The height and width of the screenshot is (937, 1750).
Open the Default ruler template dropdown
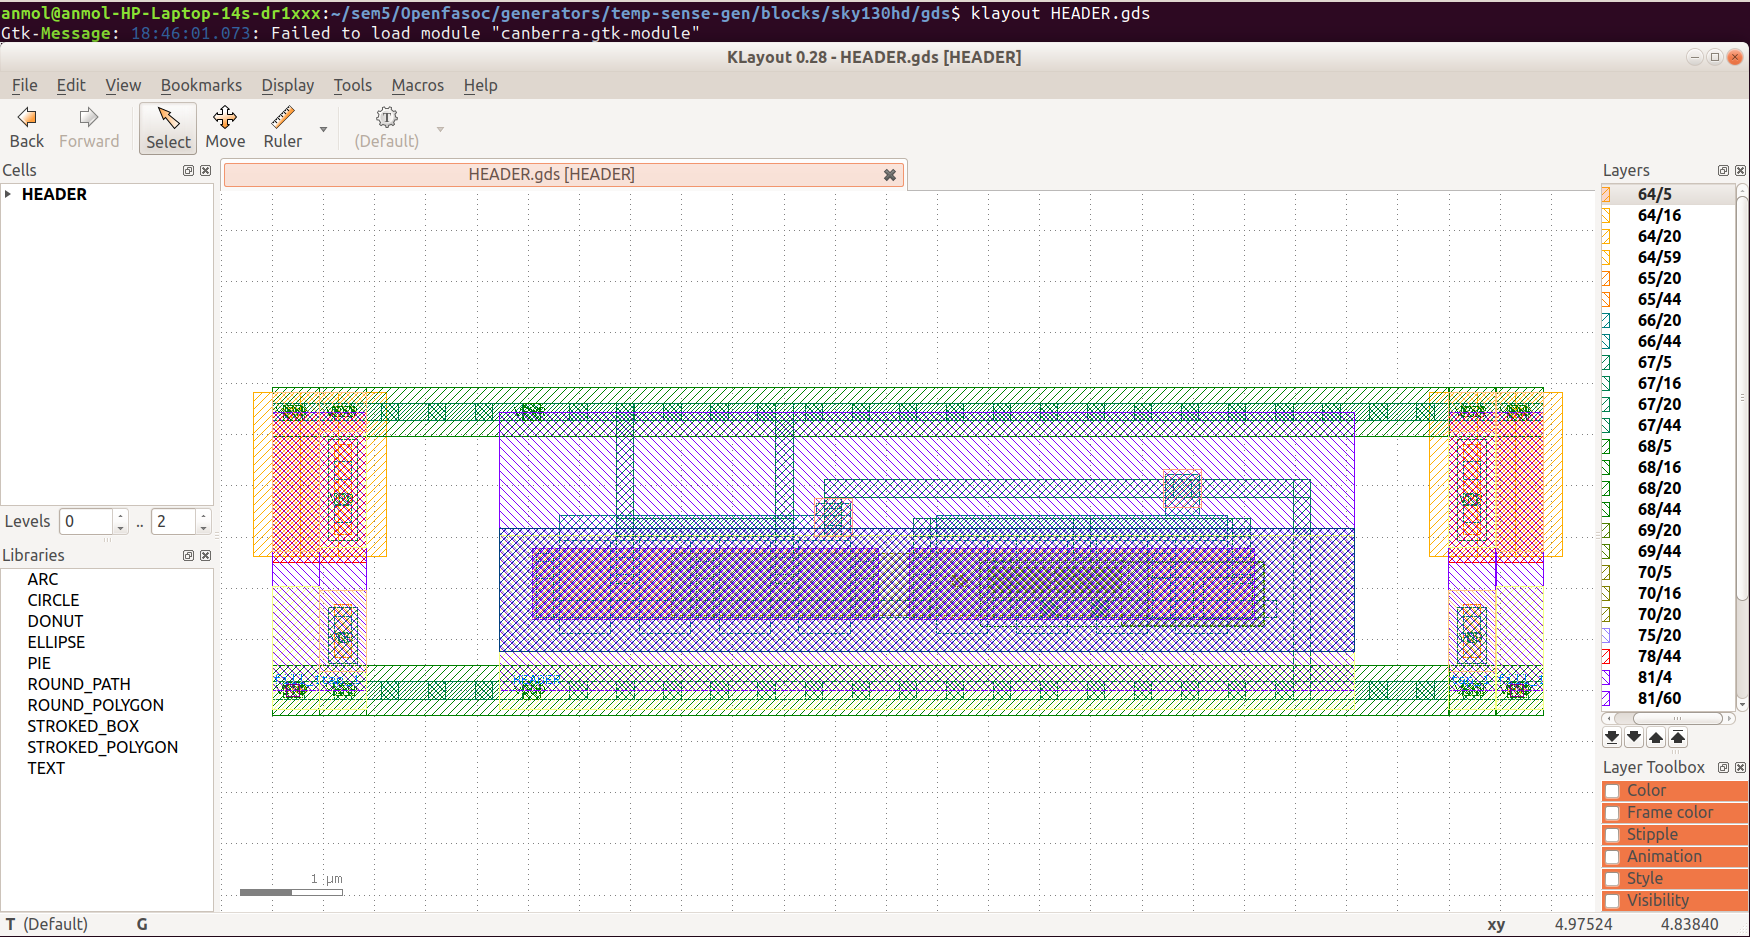440,128
